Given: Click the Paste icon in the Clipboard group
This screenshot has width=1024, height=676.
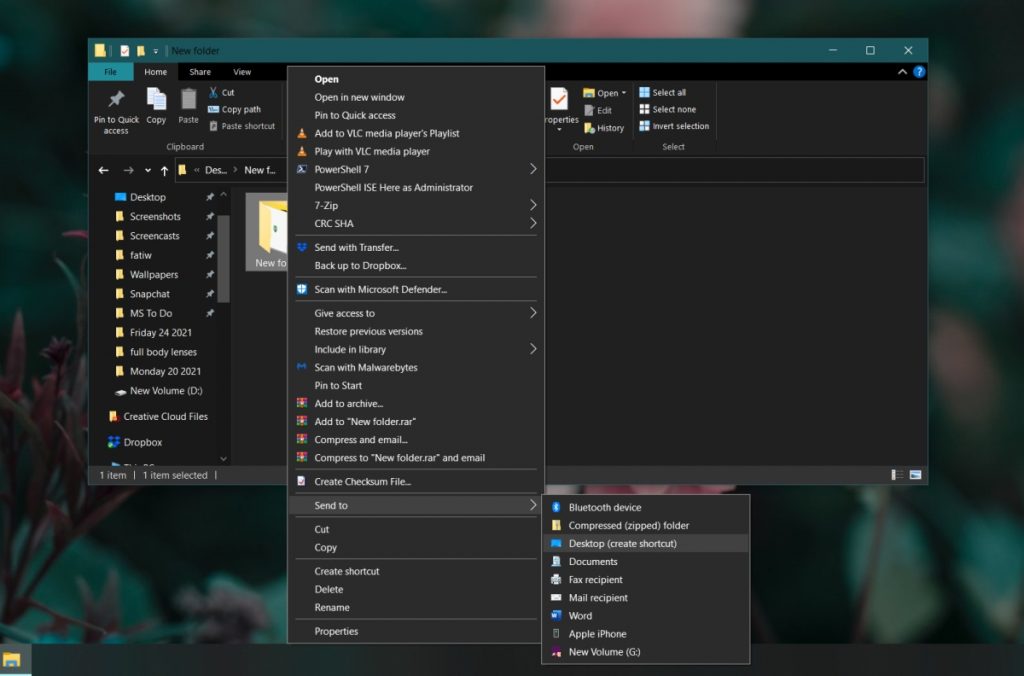Looking at the screenshot, I should click(187, 102).
